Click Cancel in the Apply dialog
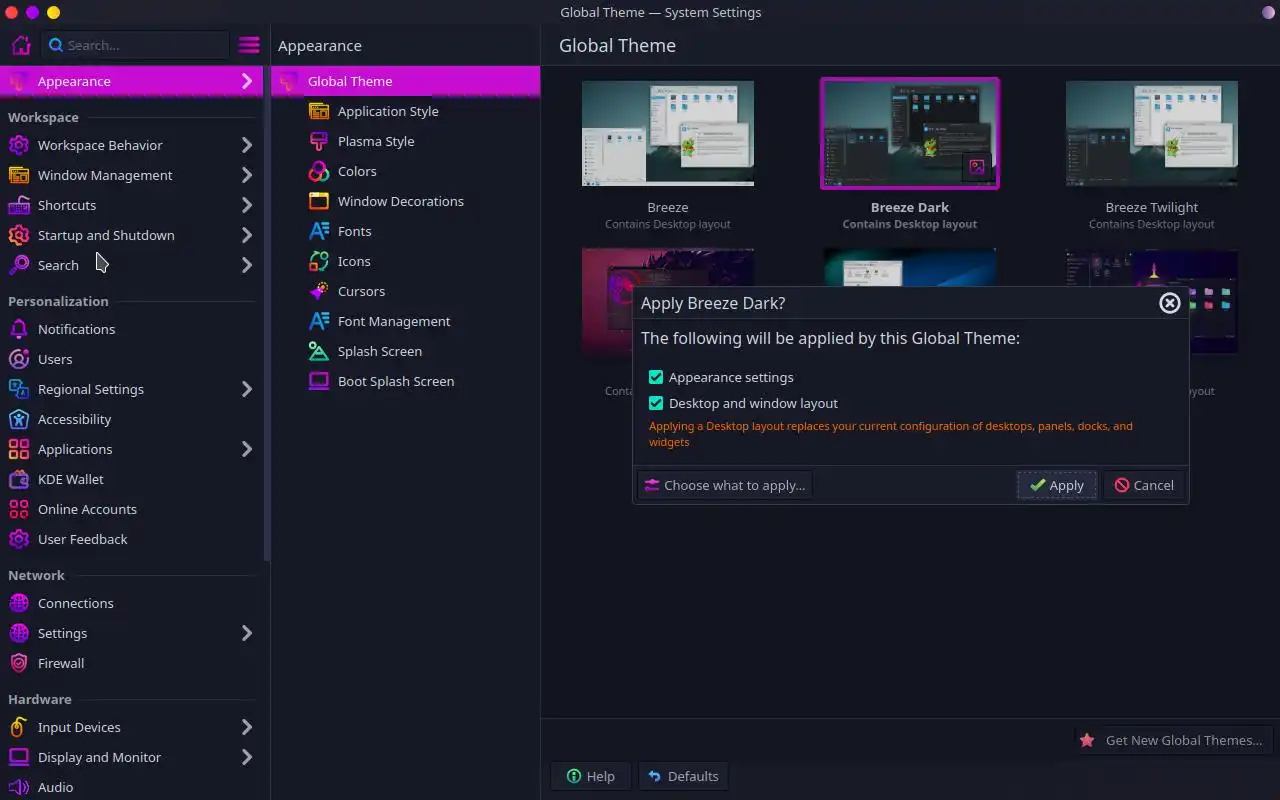The image size is (1280, 800). coord(1144,485)
